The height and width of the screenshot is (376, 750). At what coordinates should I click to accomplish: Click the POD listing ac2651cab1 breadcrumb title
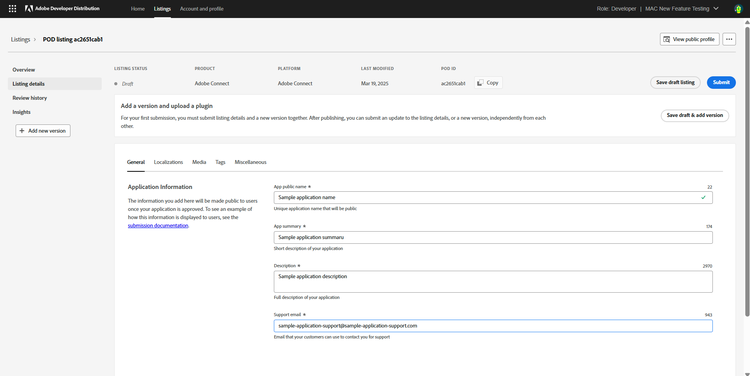(x=73, y=40)
